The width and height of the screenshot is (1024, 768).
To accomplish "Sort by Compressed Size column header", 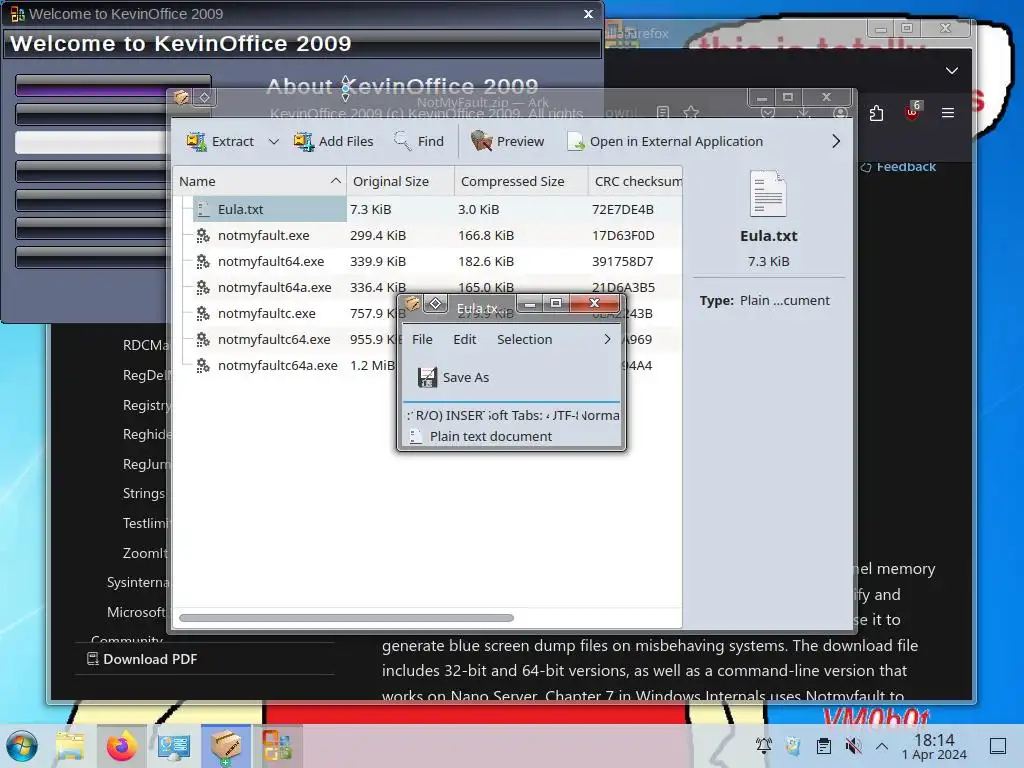I will pyautogui.click(x=521, y=182).
